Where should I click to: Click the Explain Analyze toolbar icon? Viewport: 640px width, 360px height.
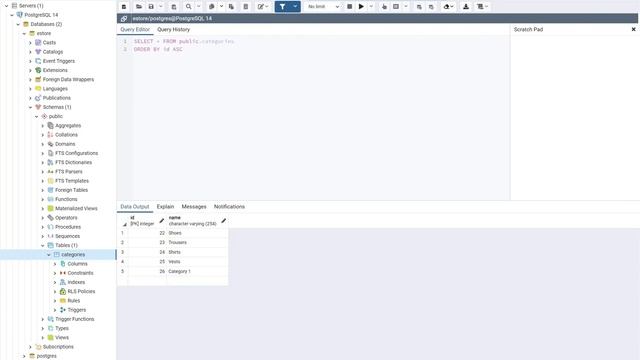coord(396,7)
